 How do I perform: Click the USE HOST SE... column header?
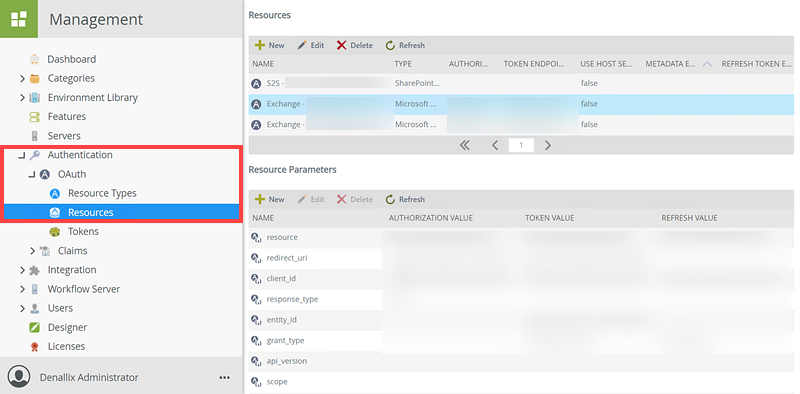coord(606,64)
